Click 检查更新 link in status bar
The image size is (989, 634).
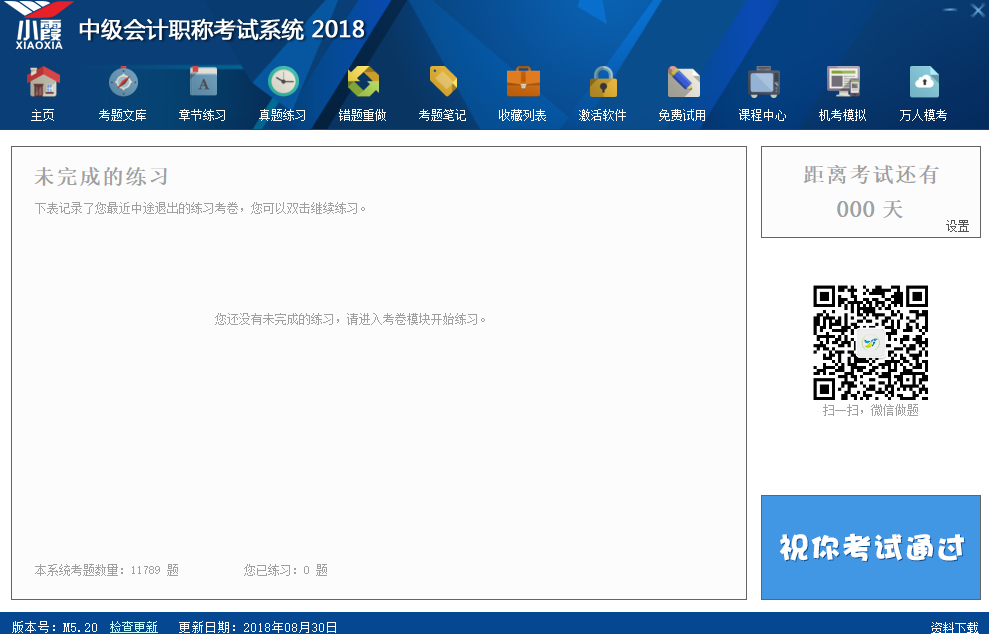click(x=134, y=627)
